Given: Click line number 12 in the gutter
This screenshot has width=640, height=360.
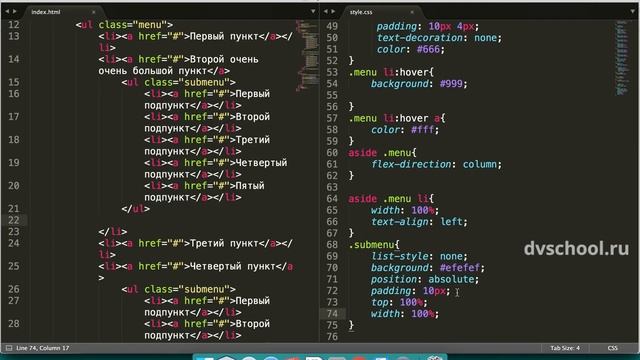Looking at the screenshot, I should coord(13,25).
